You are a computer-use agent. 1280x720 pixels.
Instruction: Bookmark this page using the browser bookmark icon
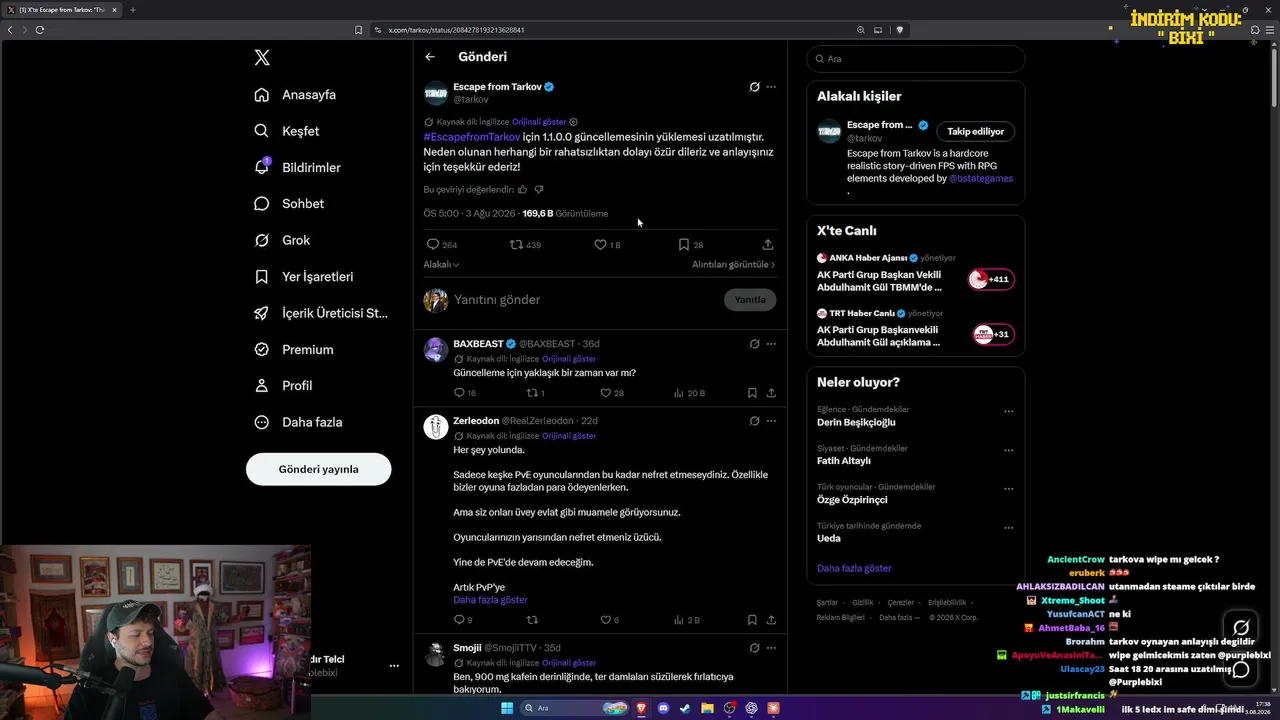[359, 30]
